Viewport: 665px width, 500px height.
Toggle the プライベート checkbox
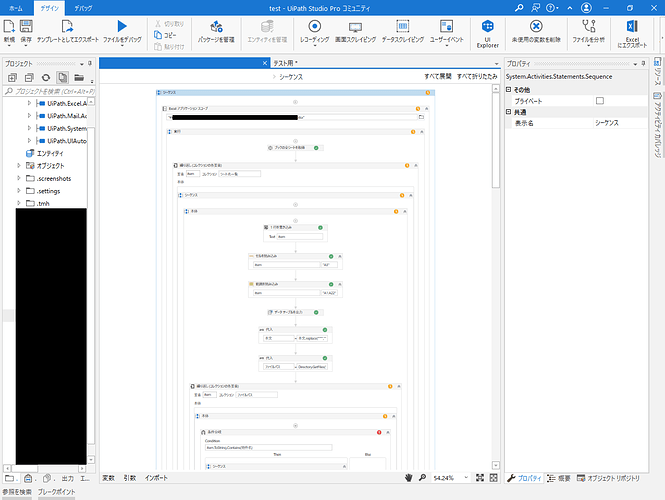pyautogui.click(x=600, y=101)
